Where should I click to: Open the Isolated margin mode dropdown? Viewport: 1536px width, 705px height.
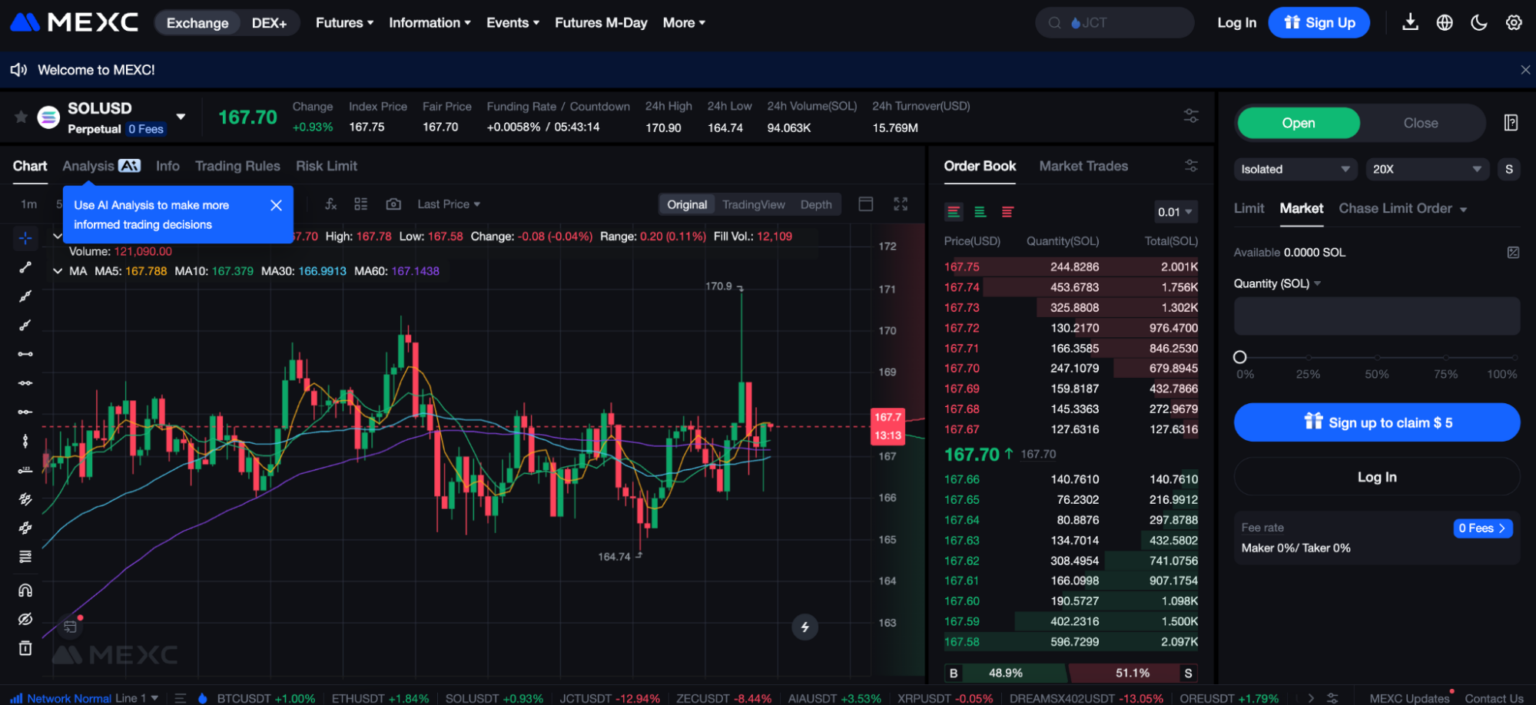[x=1294, y=169]
